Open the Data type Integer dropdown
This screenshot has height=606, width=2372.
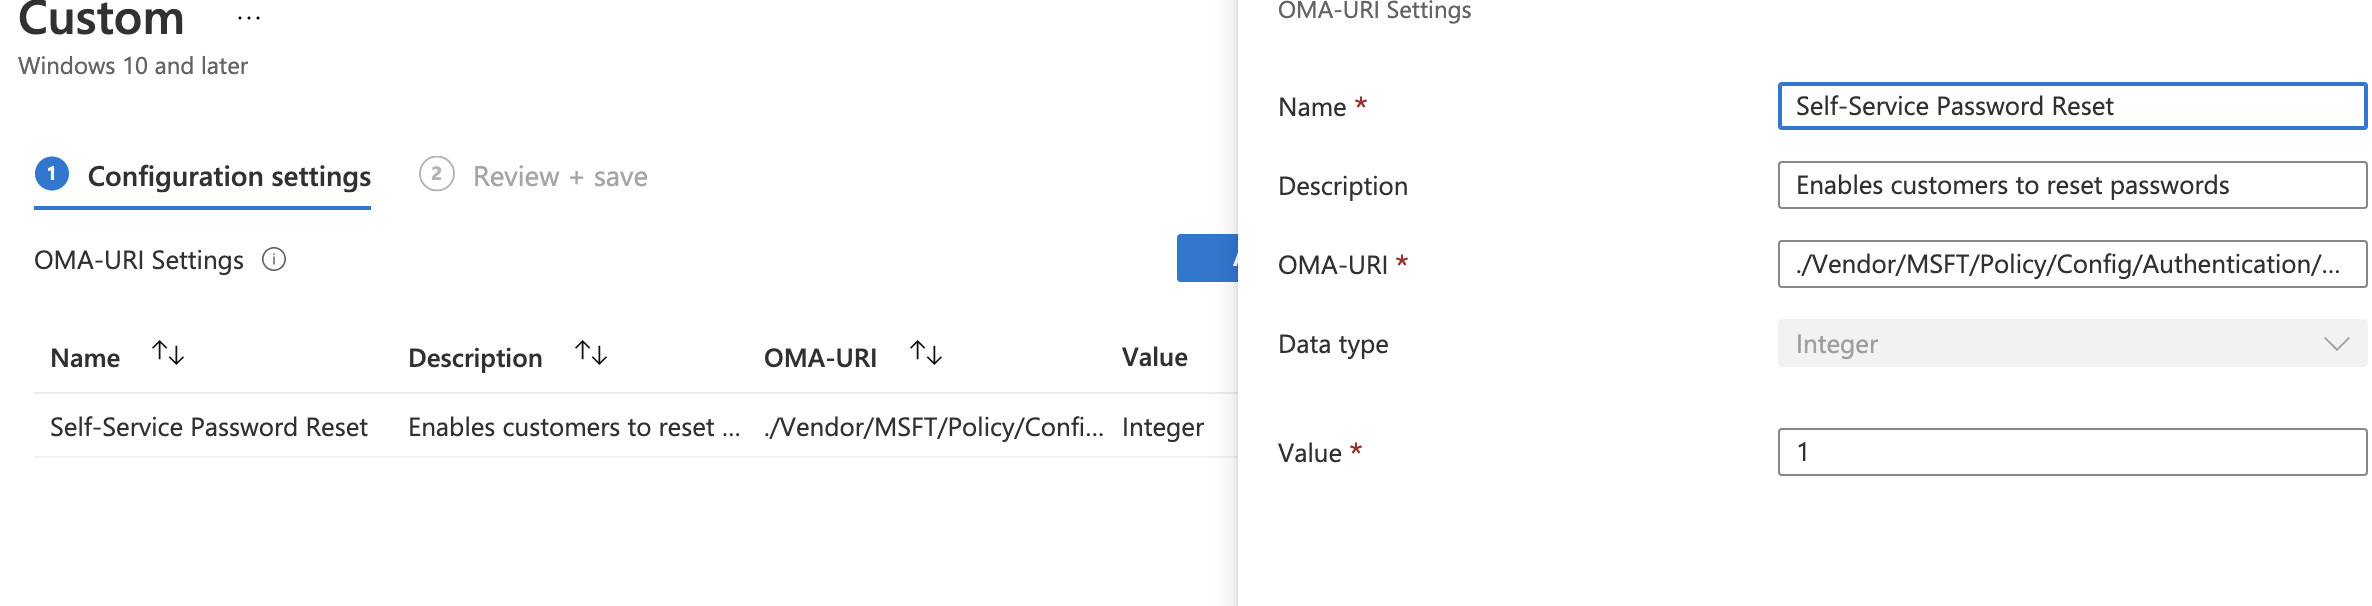click(2050, 344)
